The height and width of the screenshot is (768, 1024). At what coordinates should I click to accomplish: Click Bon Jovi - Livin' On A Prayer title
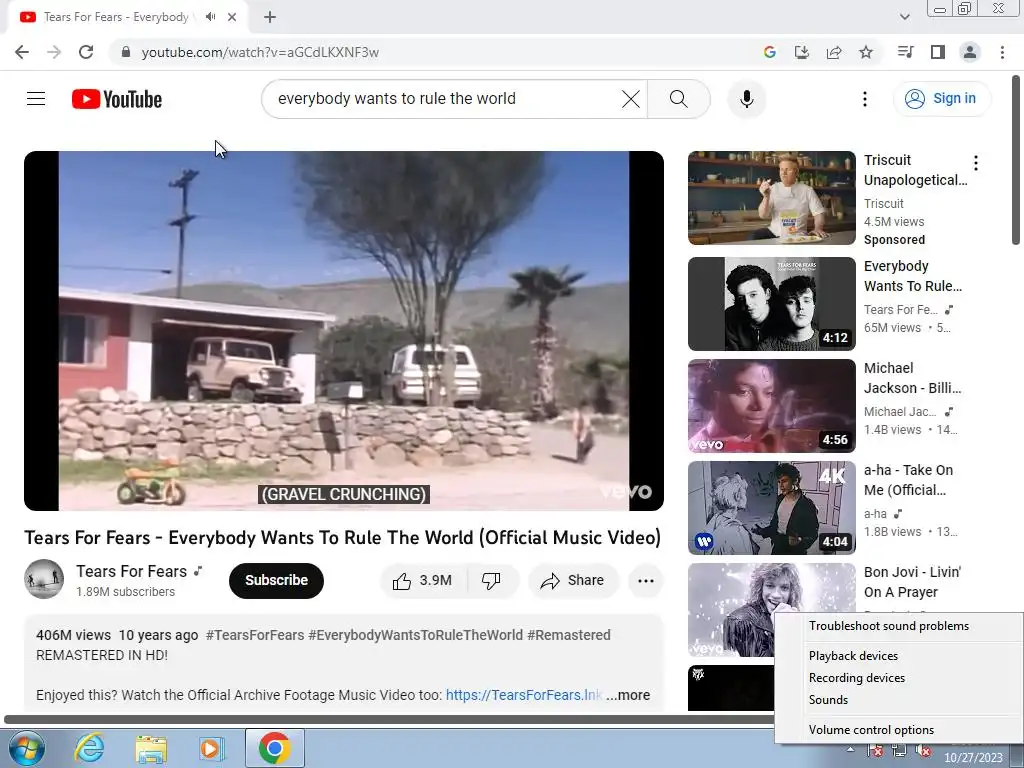click(x=912, y=582)
